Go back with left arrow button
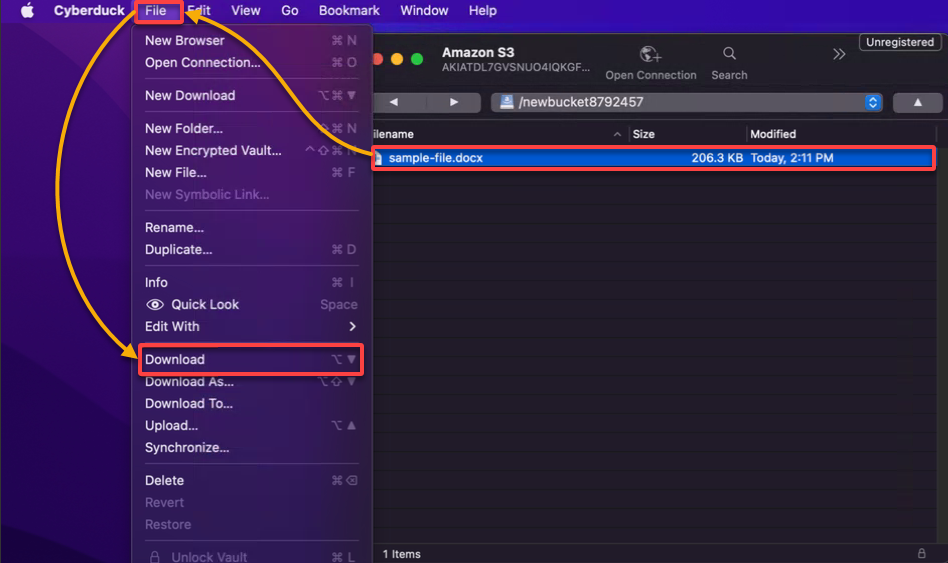The height and width of the screenshot is (563, 948). (x=394, y=102)
